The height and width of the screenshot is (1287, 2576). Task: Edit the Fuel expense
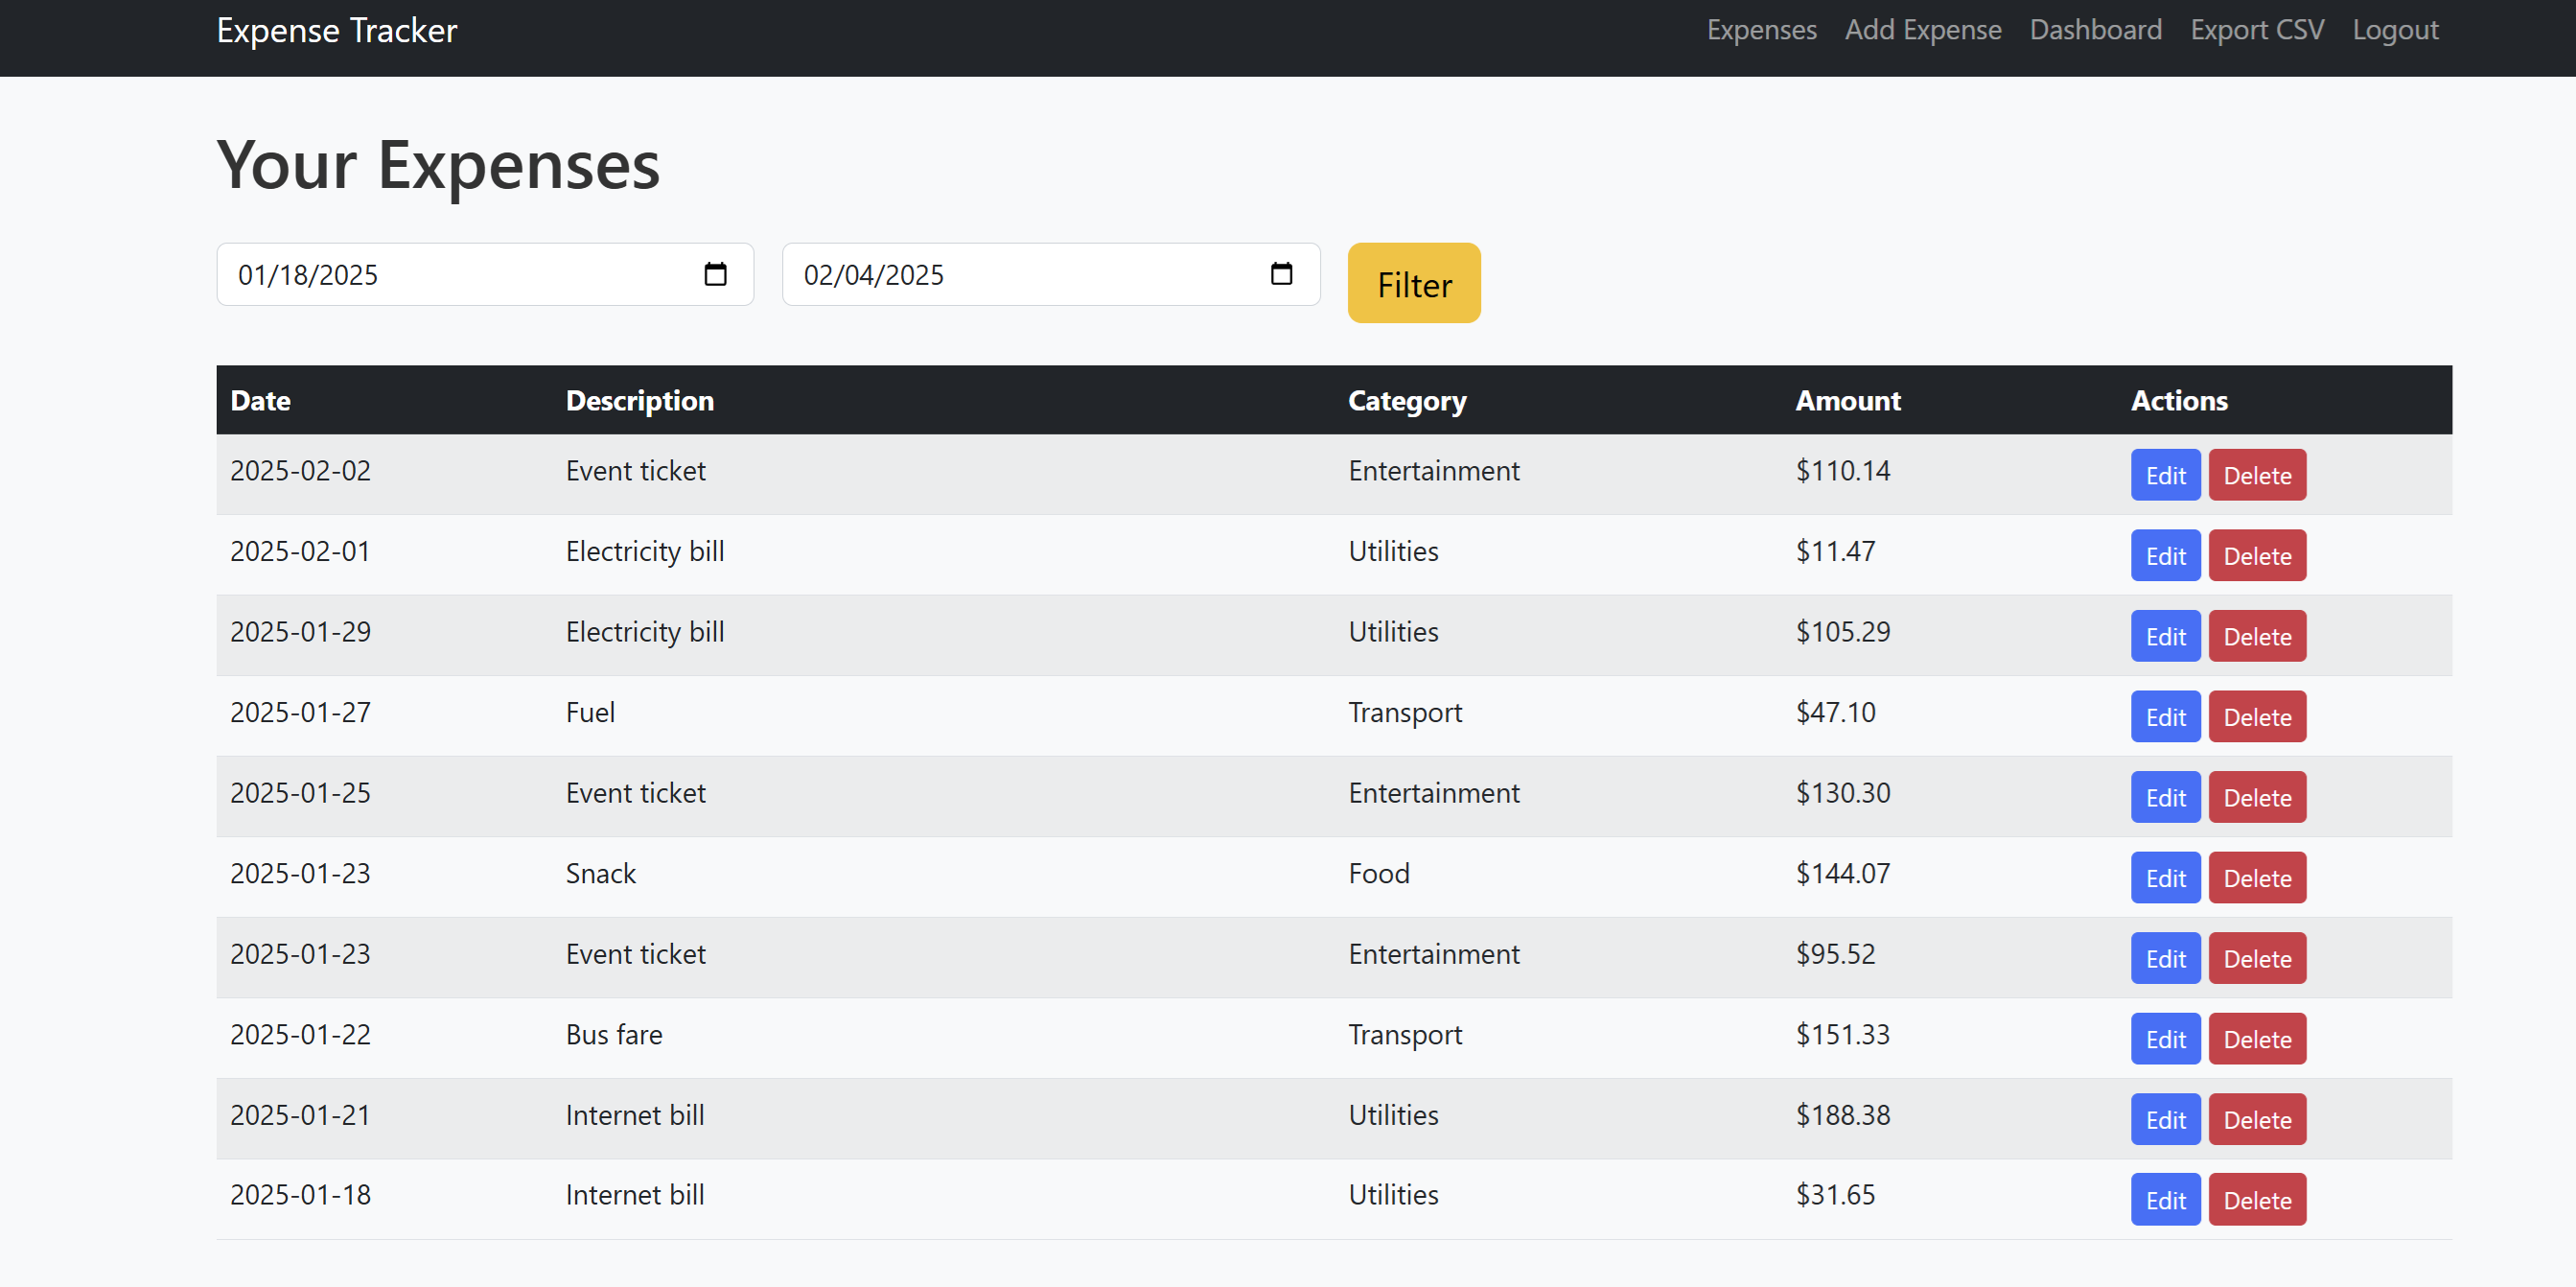pyautogui.click(x=2165, y=716)
